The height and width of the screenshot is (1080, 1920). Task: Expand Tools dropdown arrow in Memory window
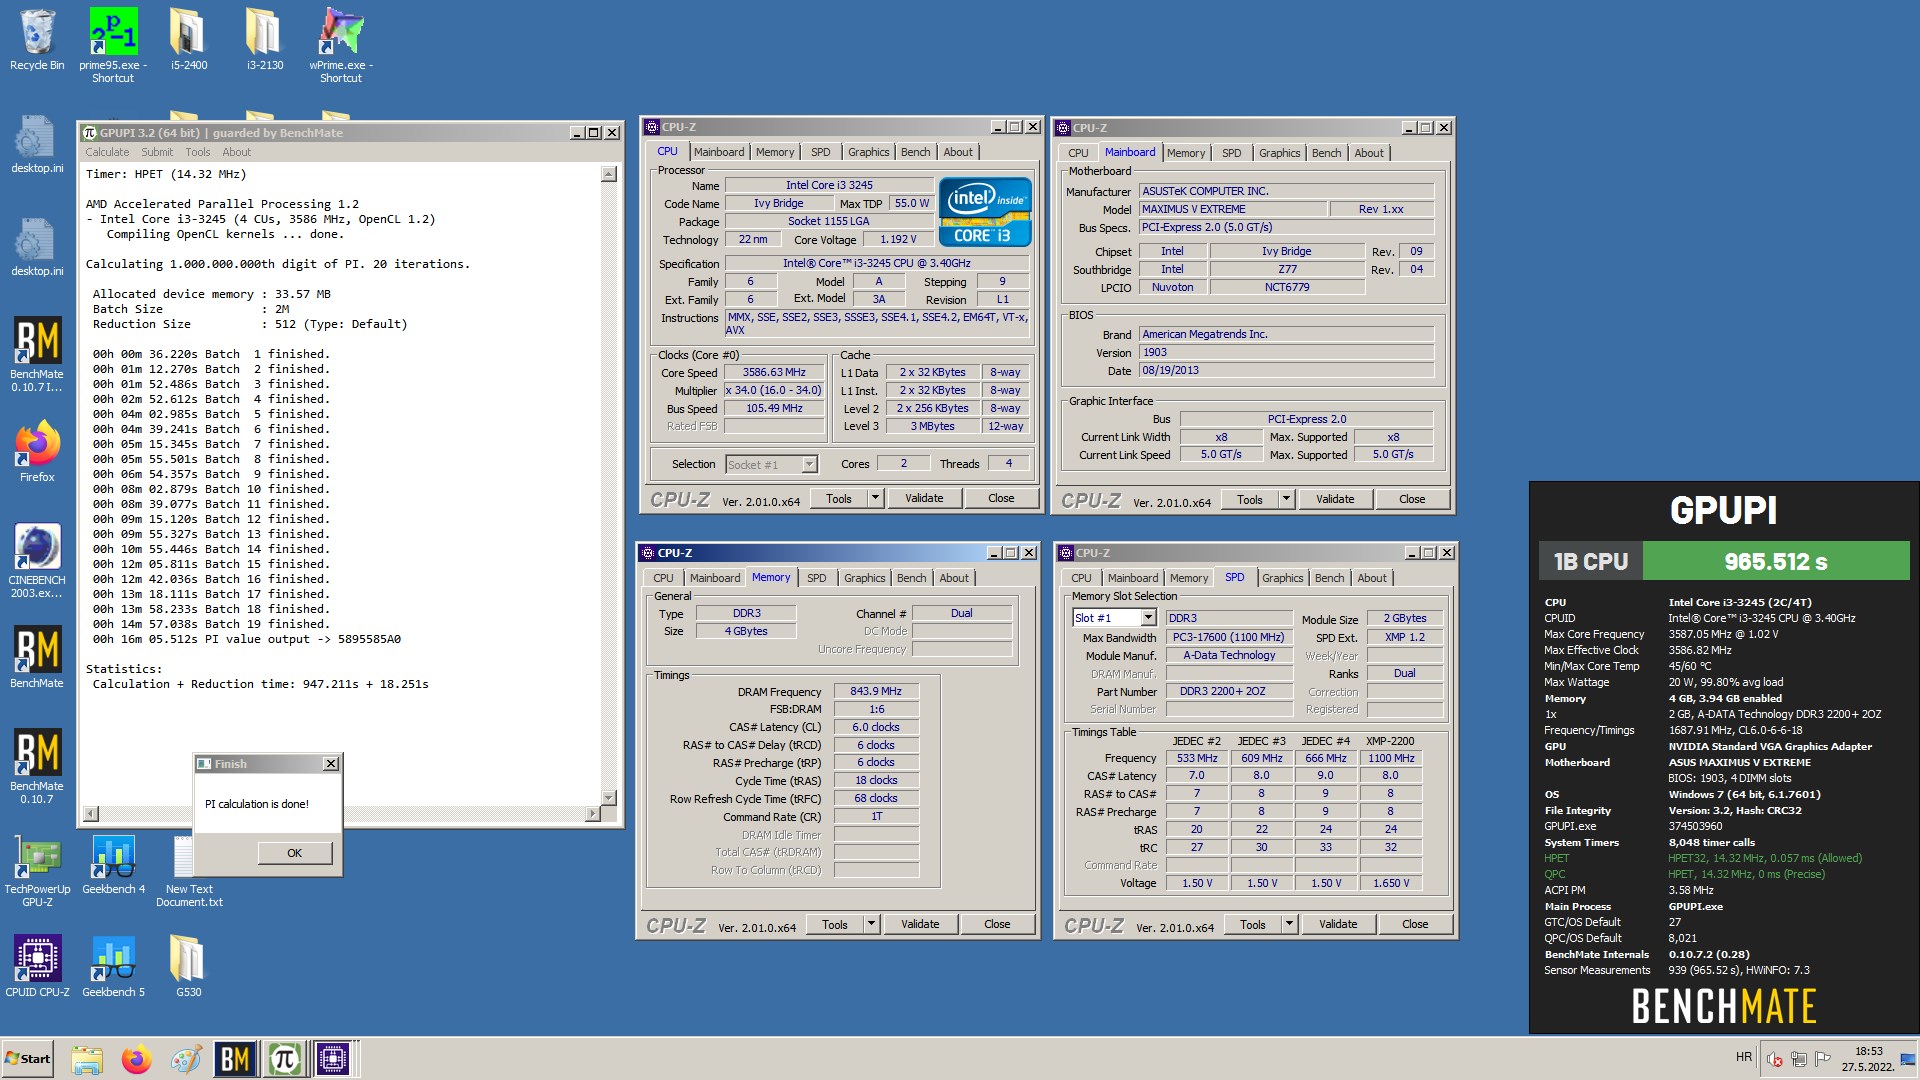pos(871,924)
